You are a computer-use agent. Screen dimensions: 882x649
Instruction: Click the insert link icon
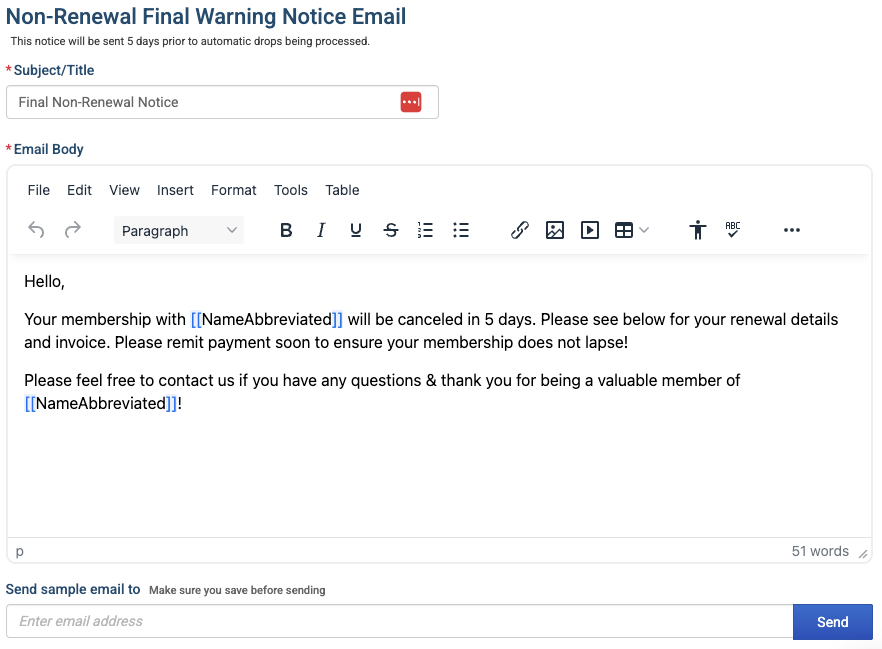click(x=520, y=230)
